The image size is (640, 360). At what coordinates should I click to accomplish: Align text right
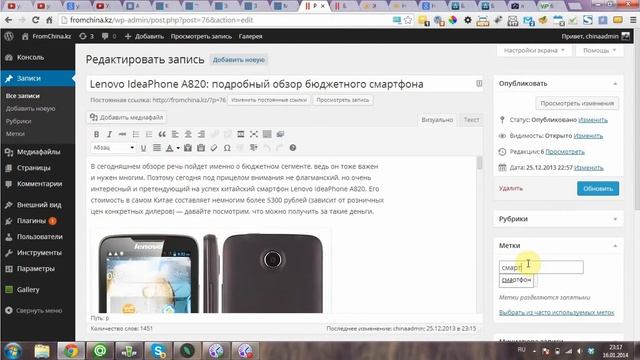[x=201, y=134]
